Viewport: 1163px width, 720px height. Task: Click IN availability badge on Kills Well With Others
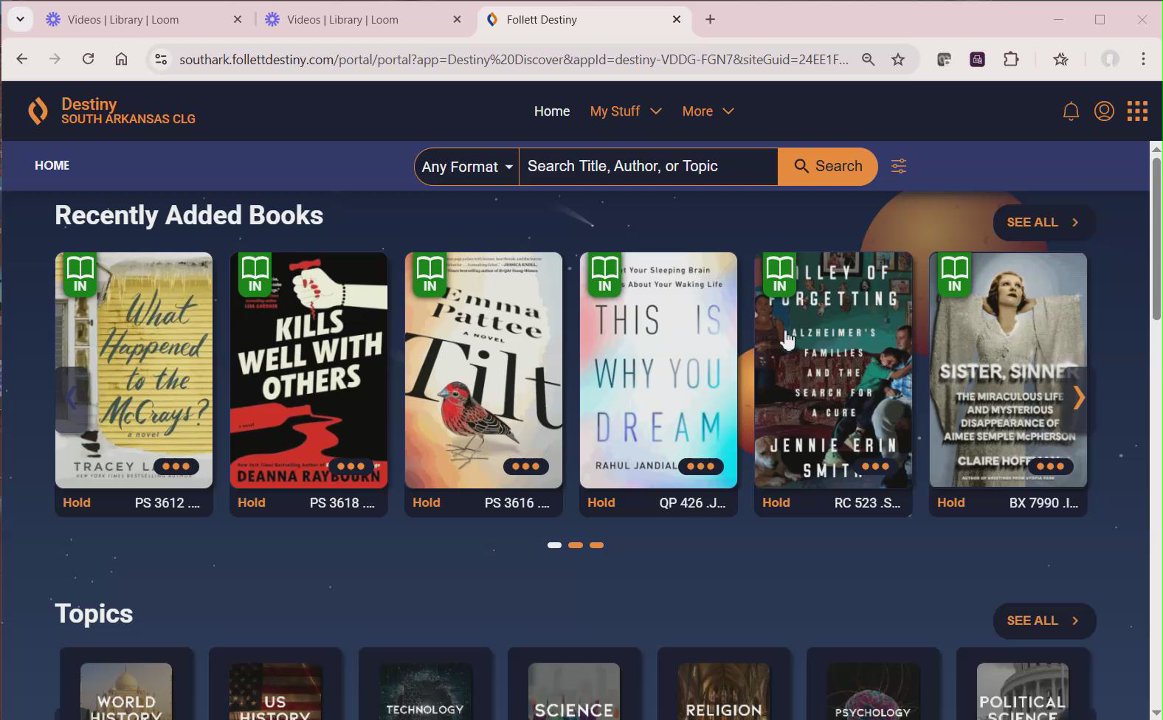255,274
